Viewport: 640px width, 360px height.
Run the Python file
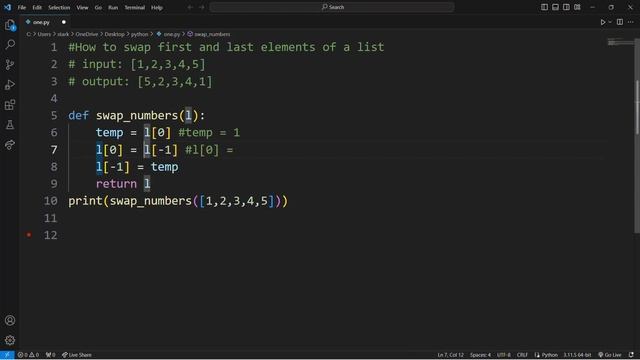(x=602, y=22)
